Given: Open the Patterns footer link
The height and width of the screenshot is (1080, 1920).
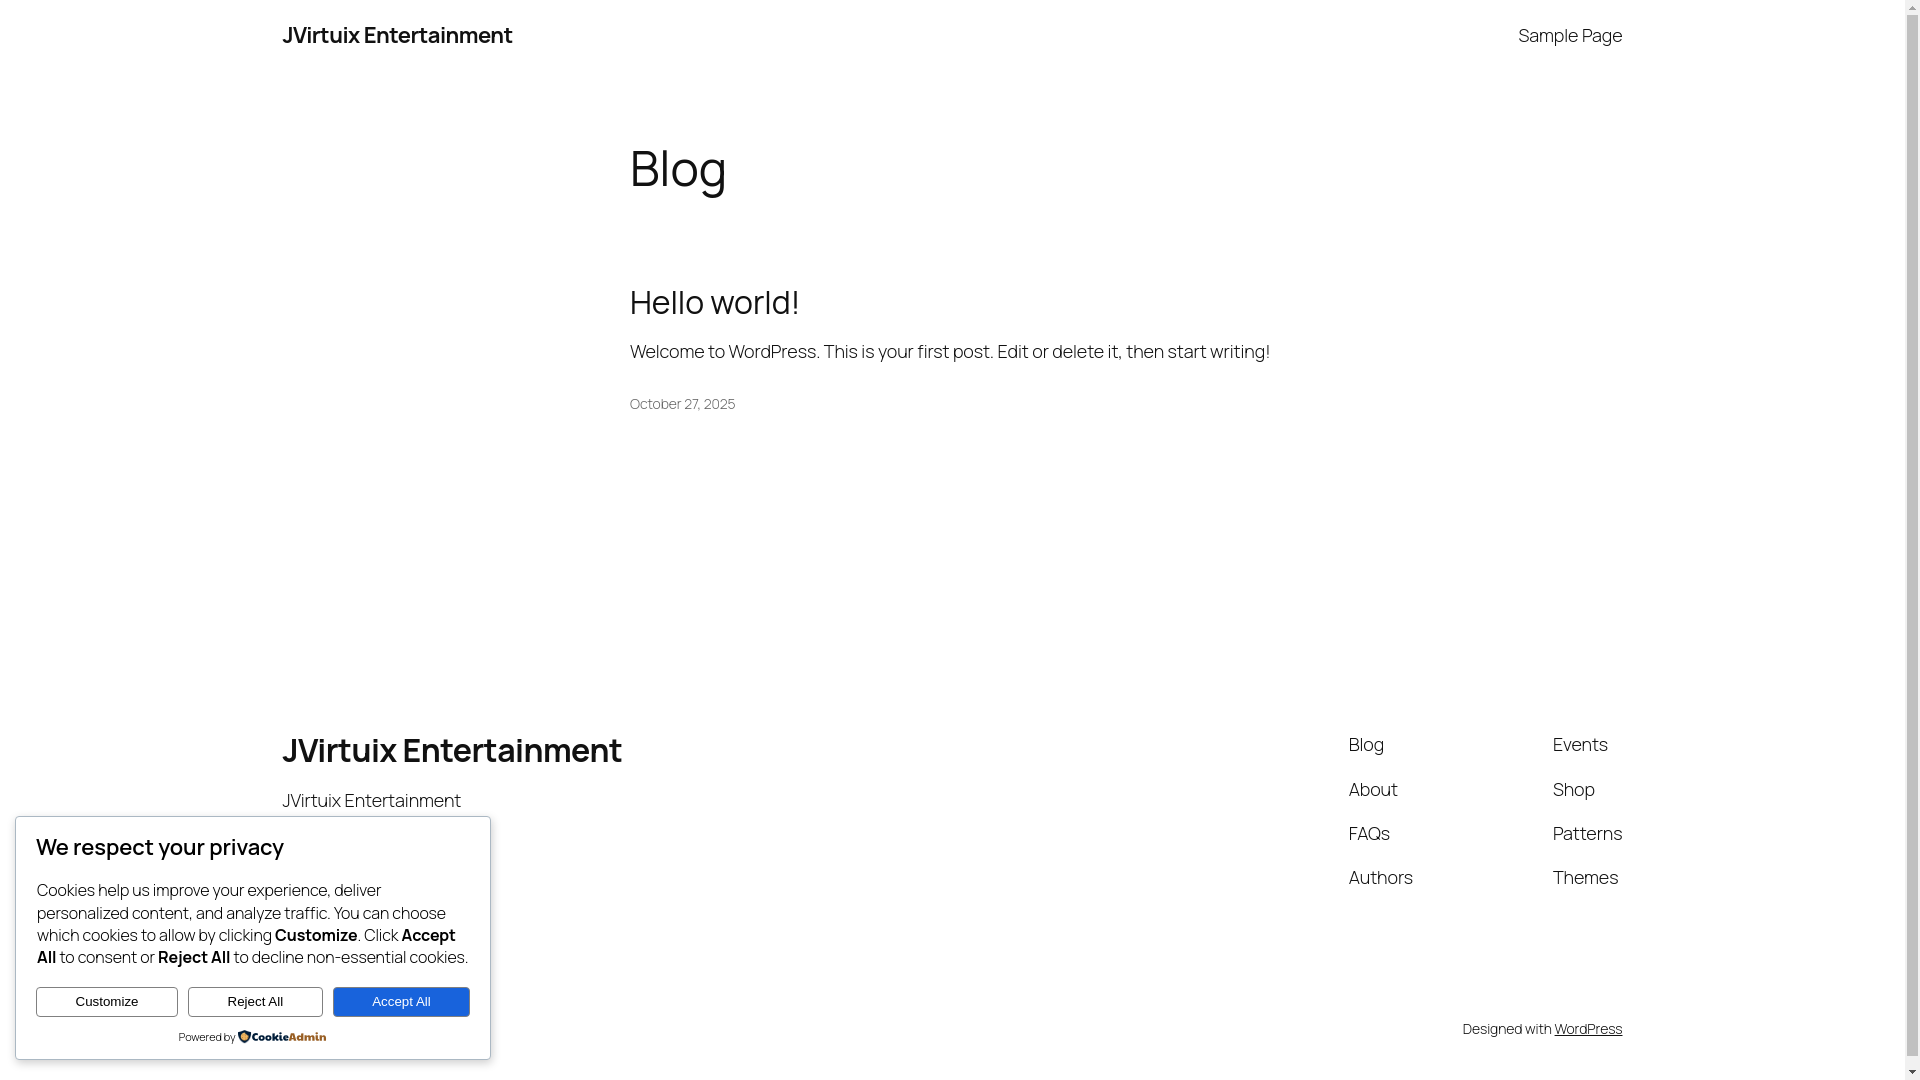Looking at the screenshot, I should click(1586, 833).
